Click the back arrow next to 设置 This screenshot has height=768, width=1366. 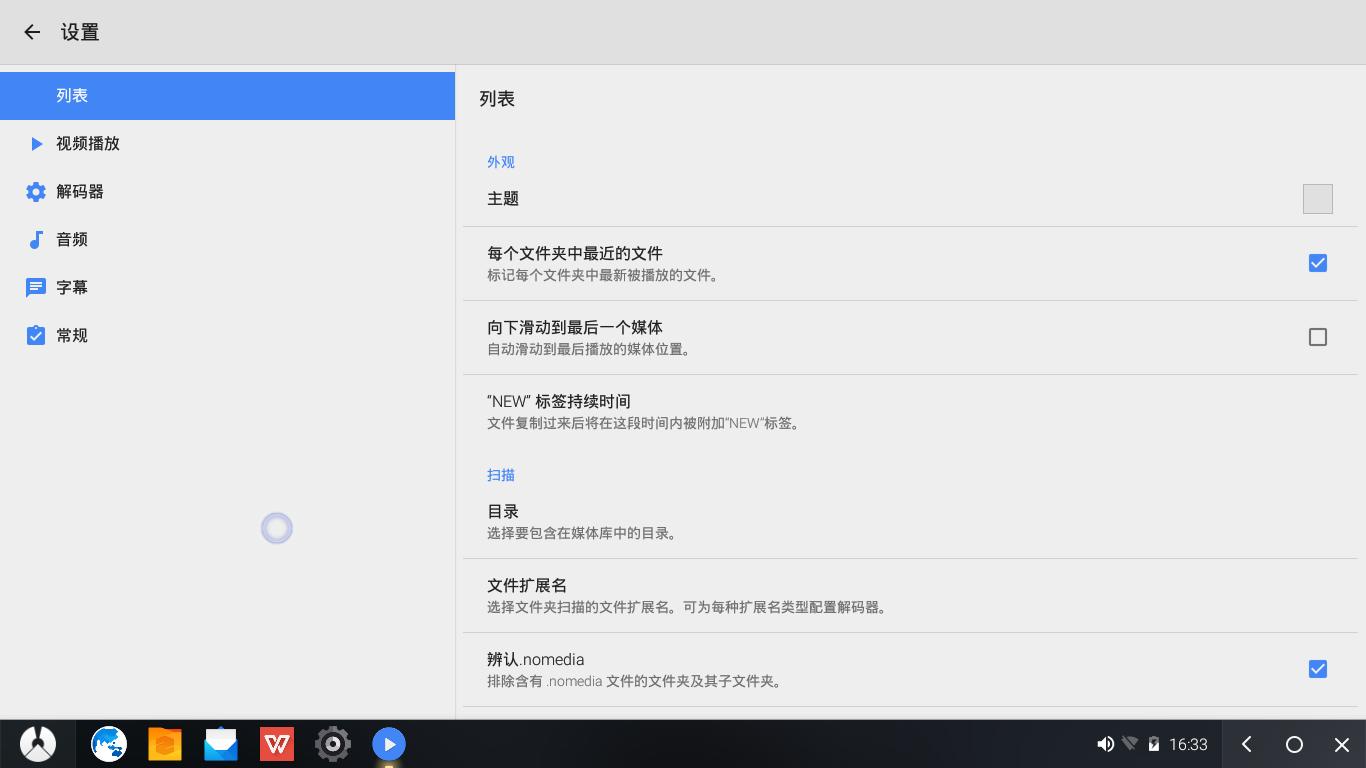[32, 32]
